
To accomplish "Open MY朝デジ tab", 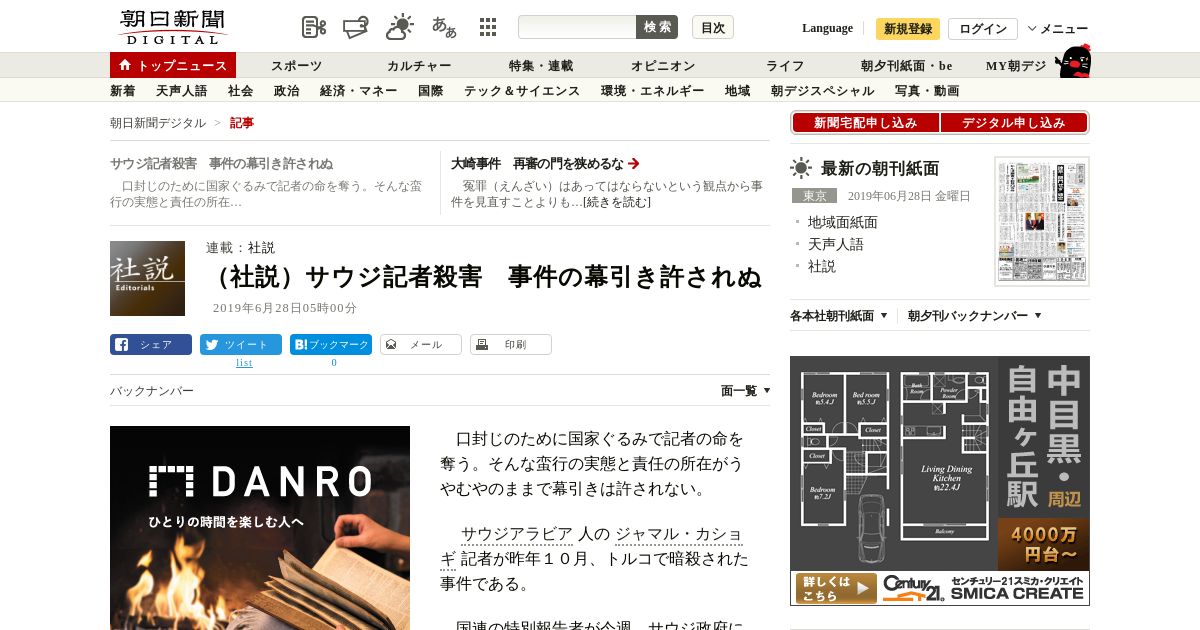I will pos(1016,66).
